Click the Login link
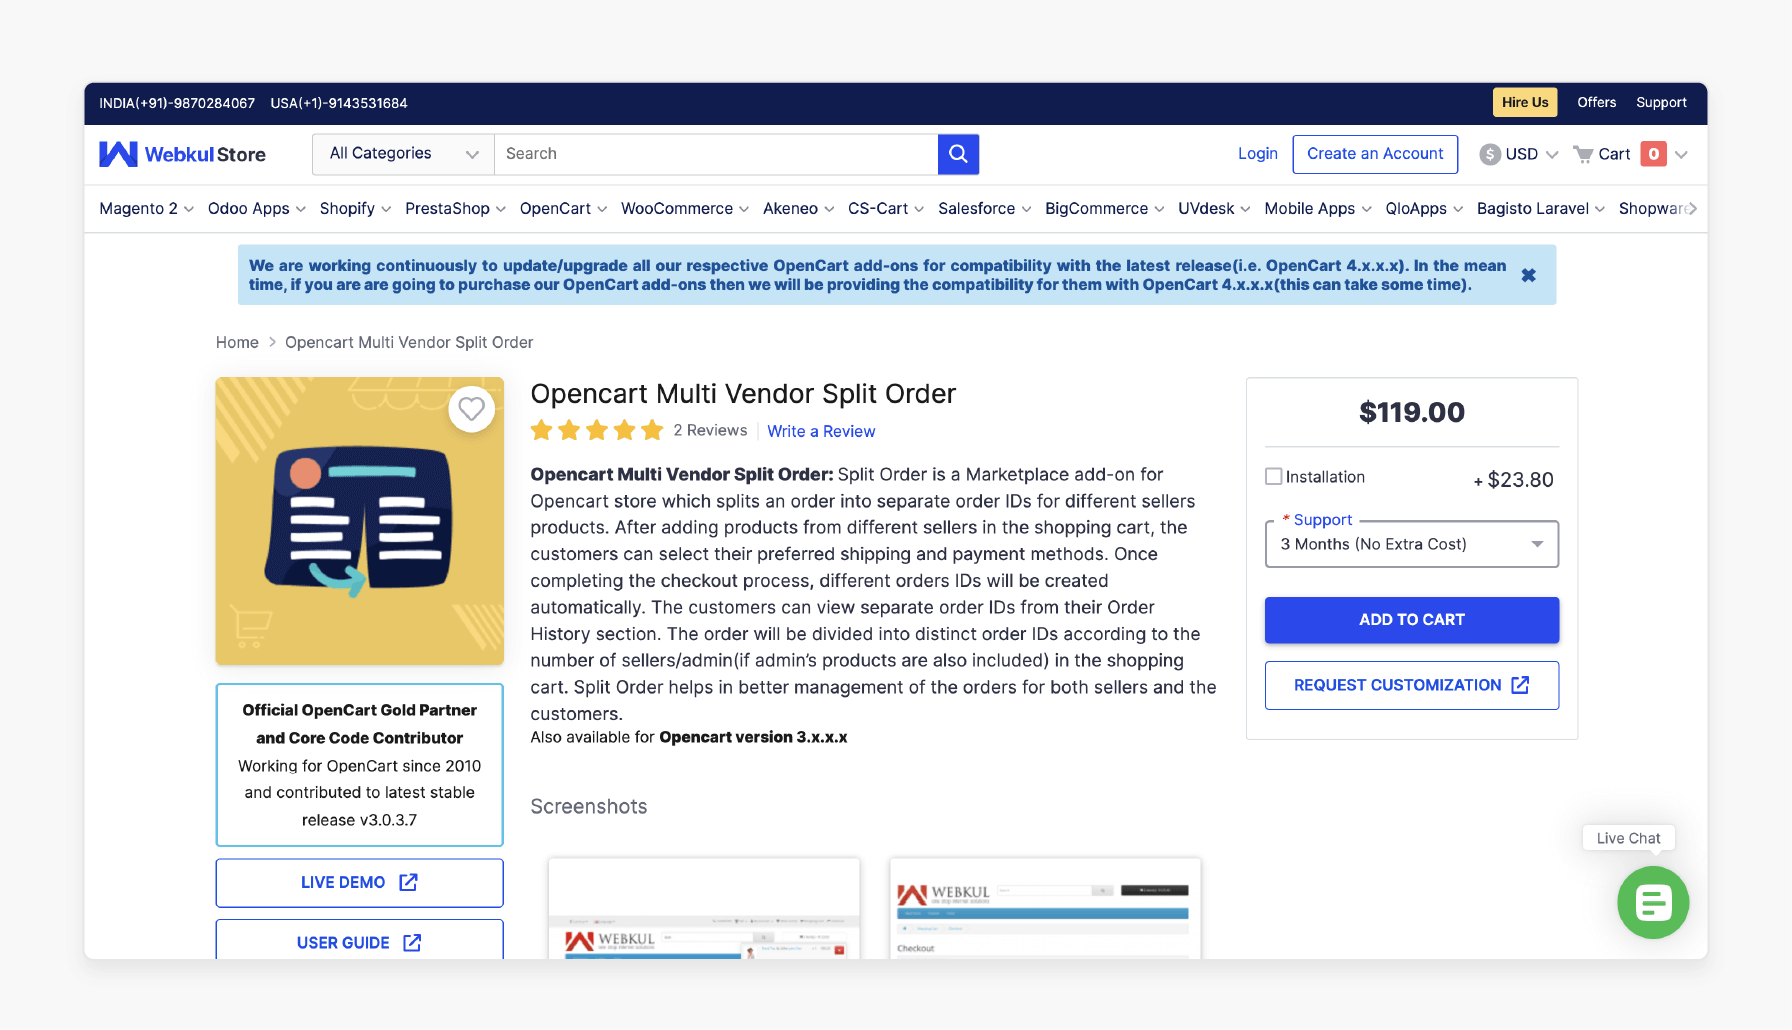Screen dimensions: 1792x1030 pos(1257,154)
